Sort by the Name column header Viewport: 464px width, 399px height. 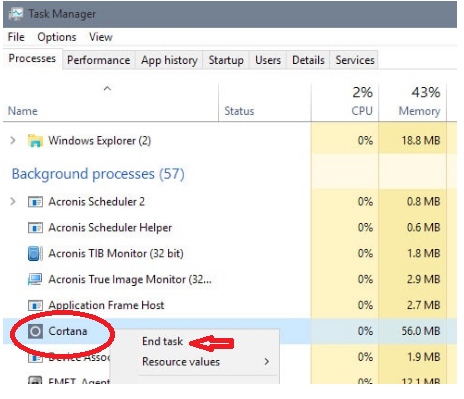(x=23, y=111)
